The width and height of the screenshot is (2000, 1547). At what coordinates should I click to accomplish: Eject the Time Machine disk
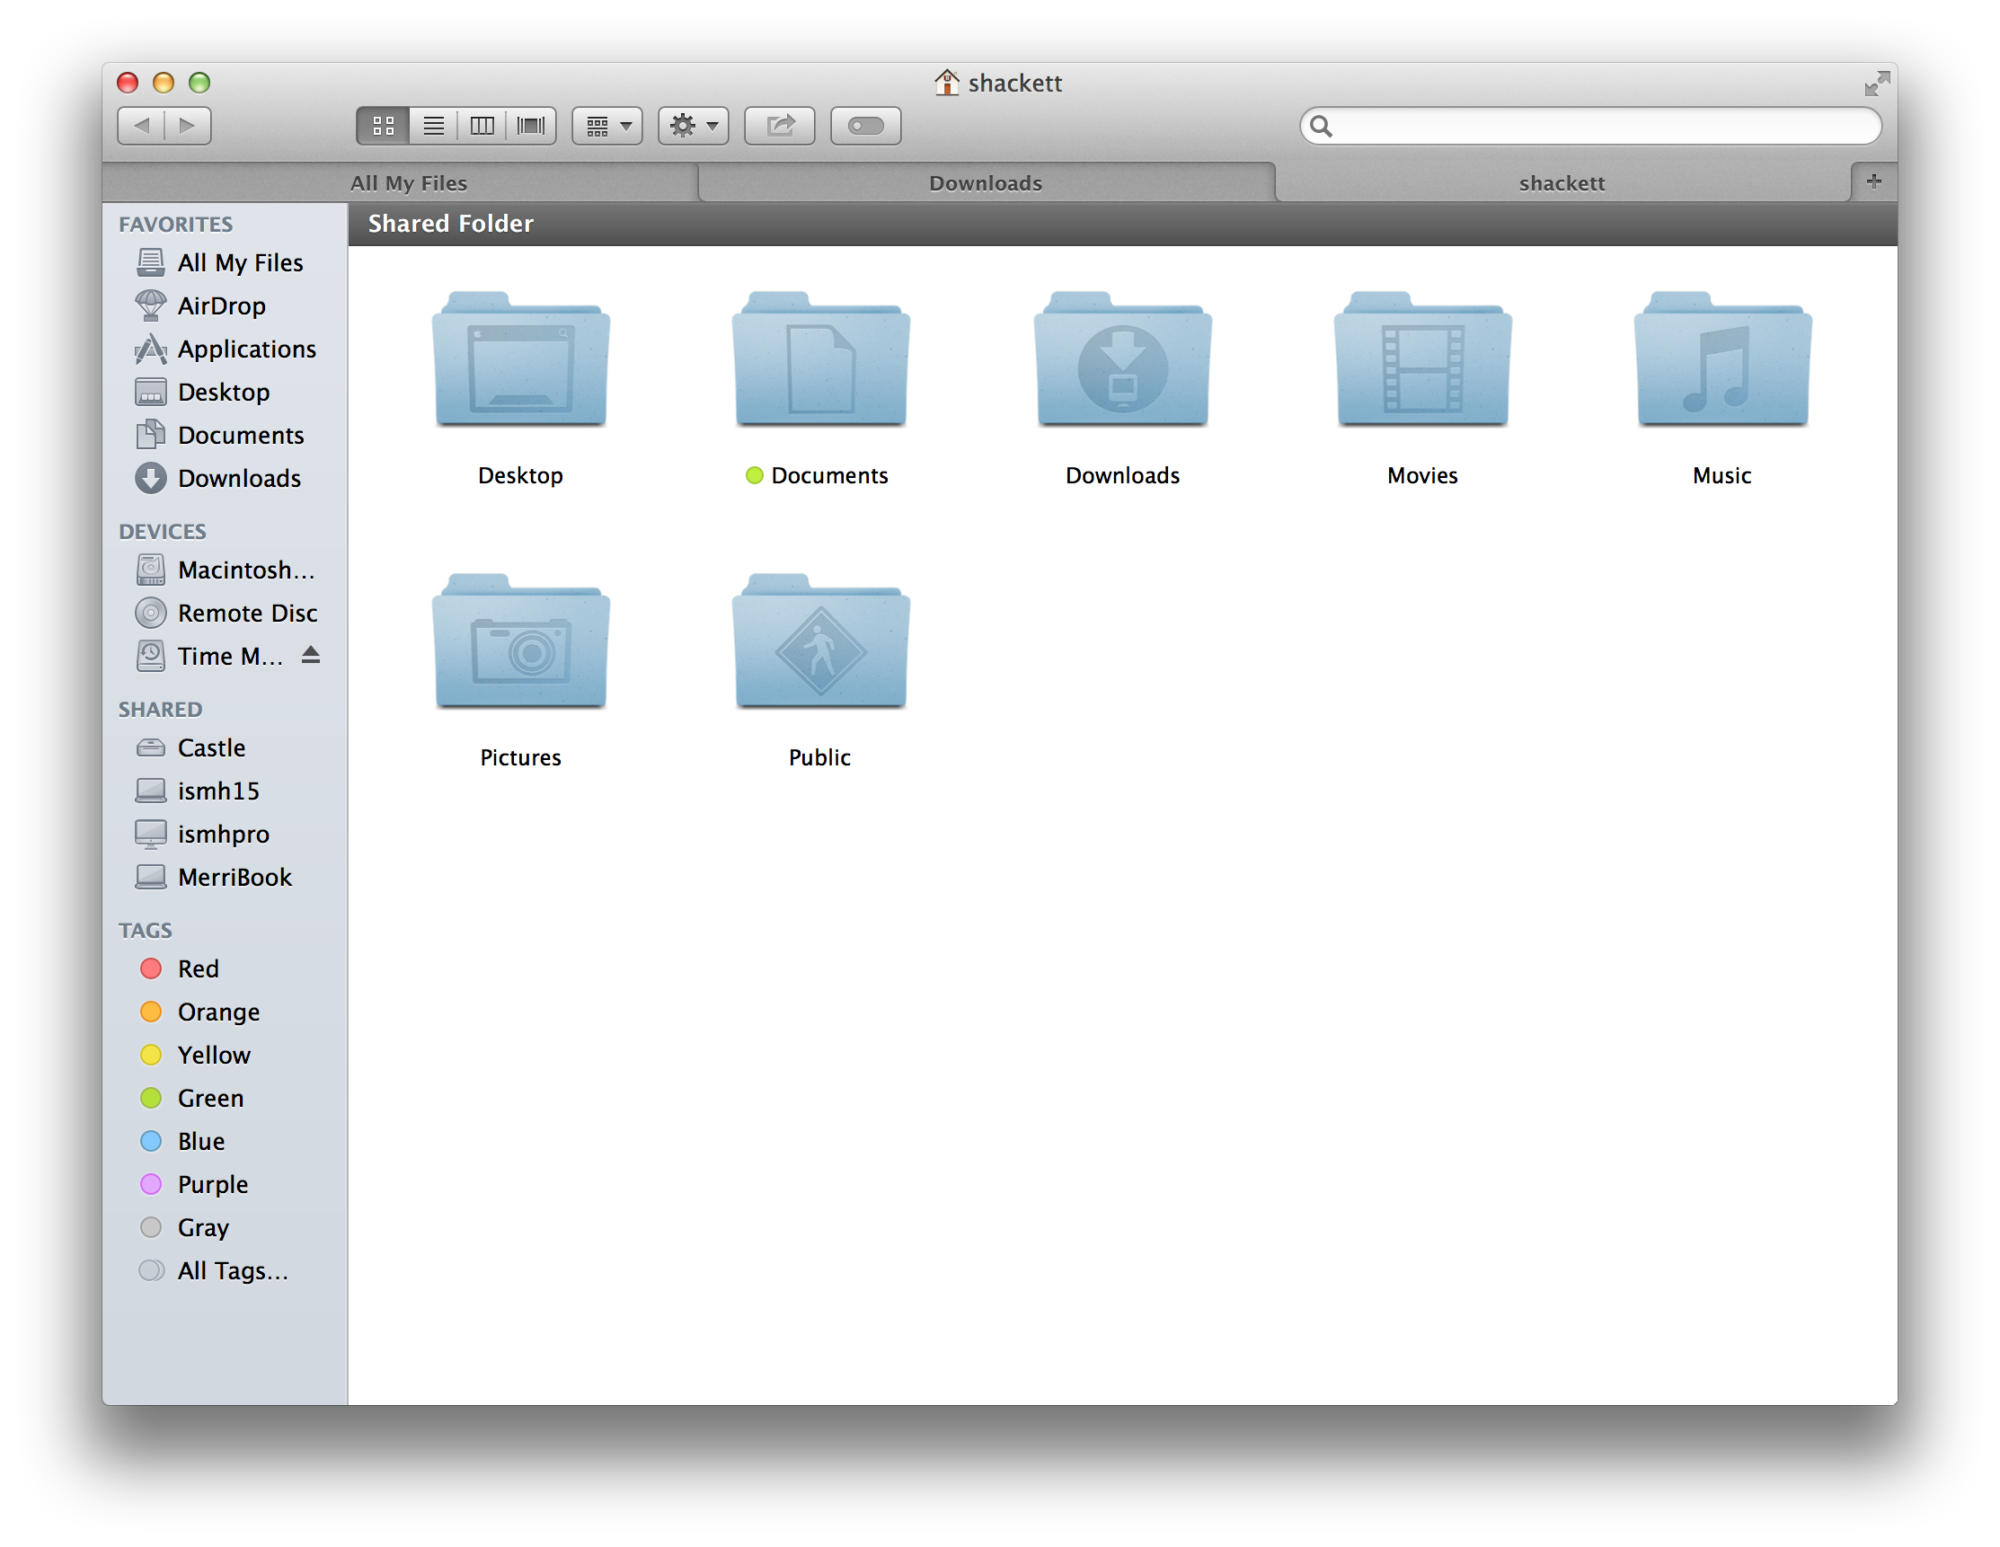pyautogui.click(x=311, y=655)
